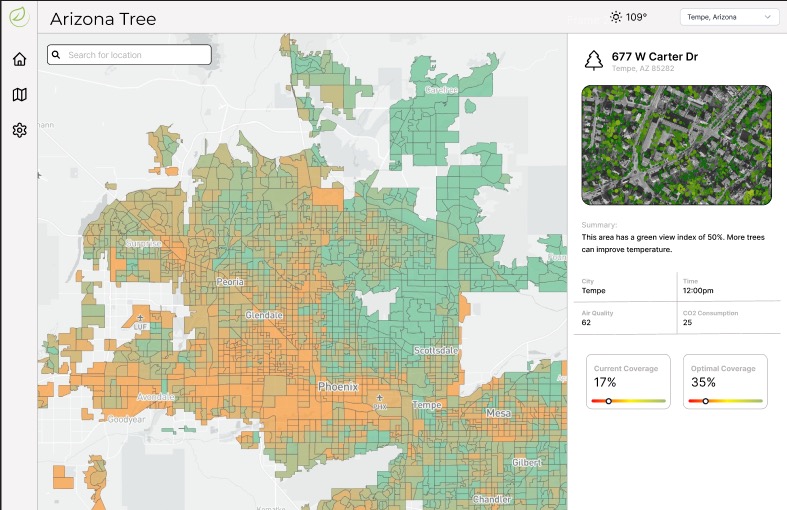Click the Carefree label on the map
787x510 pixels.
(x=441, y=89)
